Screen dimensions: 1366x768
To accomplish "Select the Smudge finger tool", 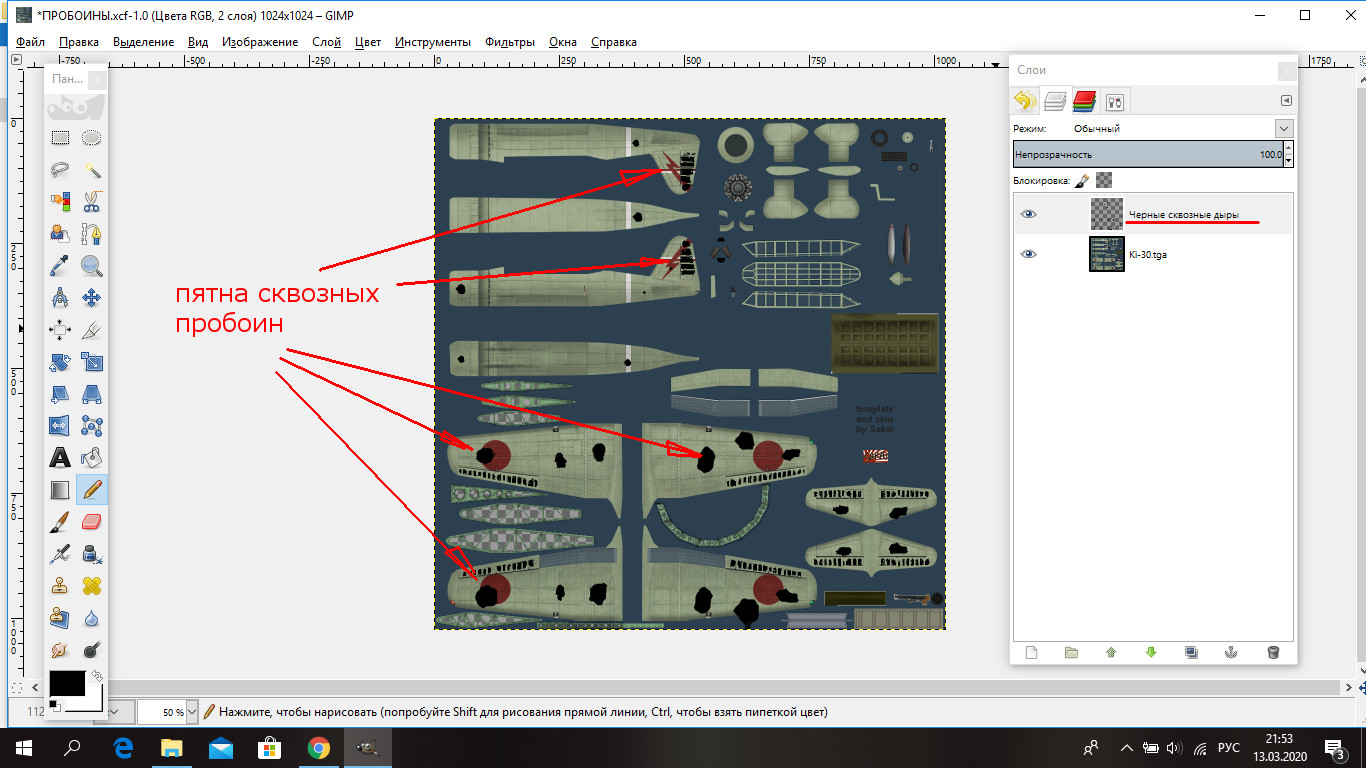I will [x=60, y=650].
